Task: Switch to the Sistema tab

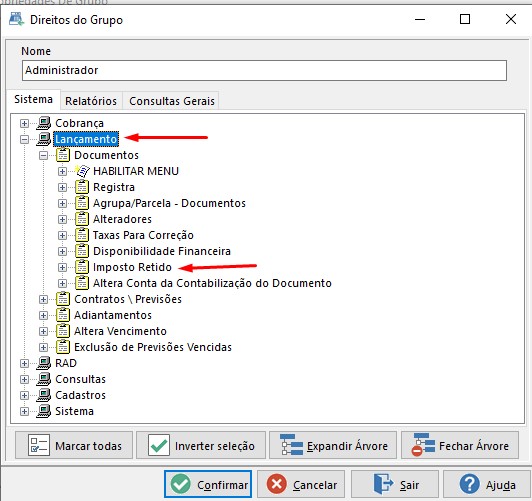Action: 33,99
